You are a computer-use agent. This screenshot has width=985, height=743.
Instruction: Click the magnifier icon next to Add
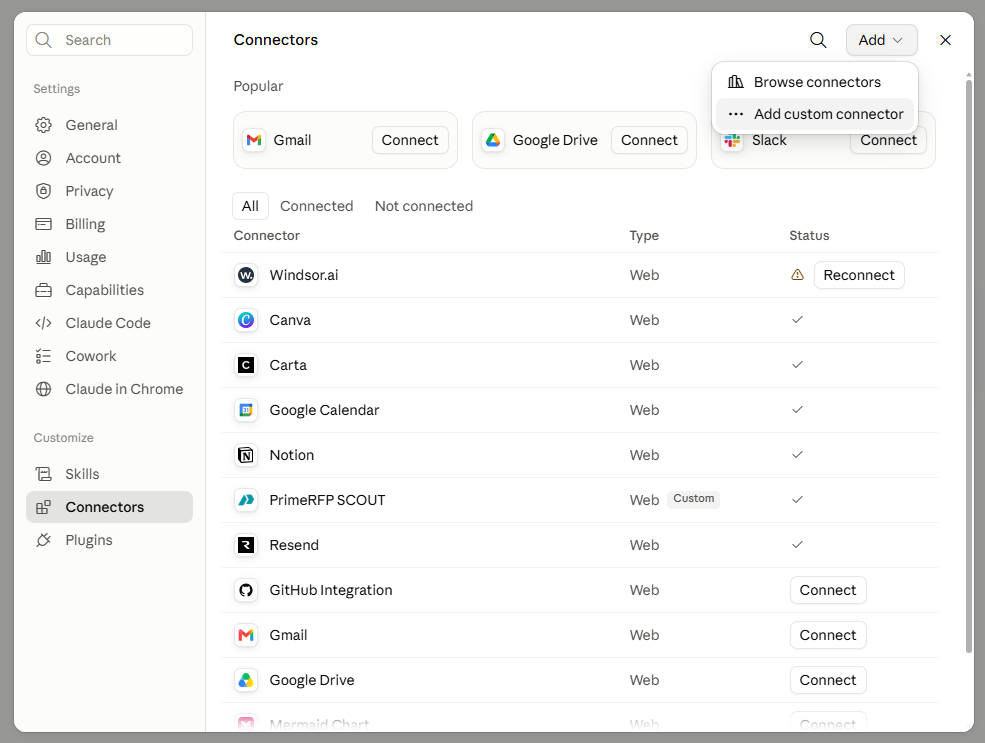tap(817, 40)
